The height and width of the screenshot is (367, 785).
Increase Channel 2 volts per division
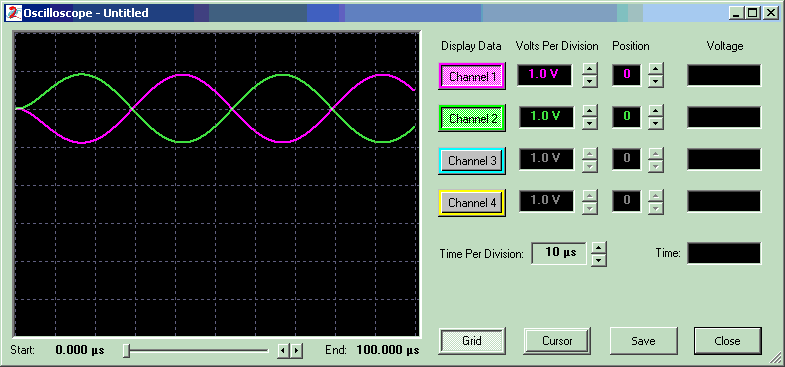pos(590,111)
